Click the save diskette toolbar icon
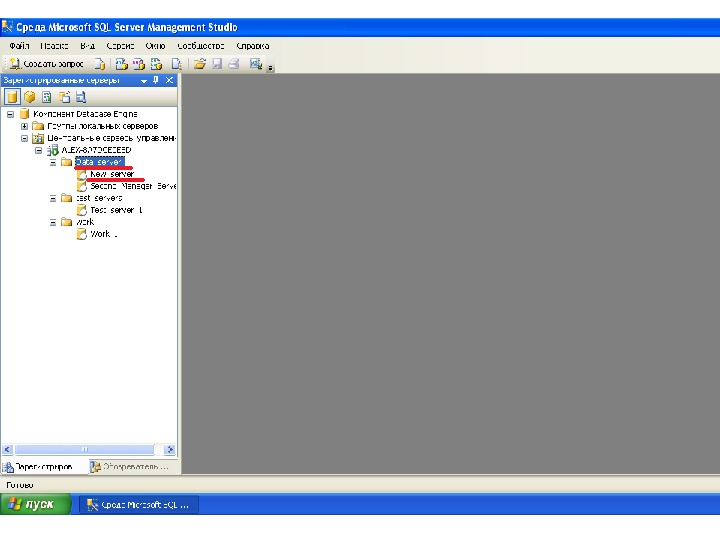This screenshot has height=540, width=720. [217, 64]
